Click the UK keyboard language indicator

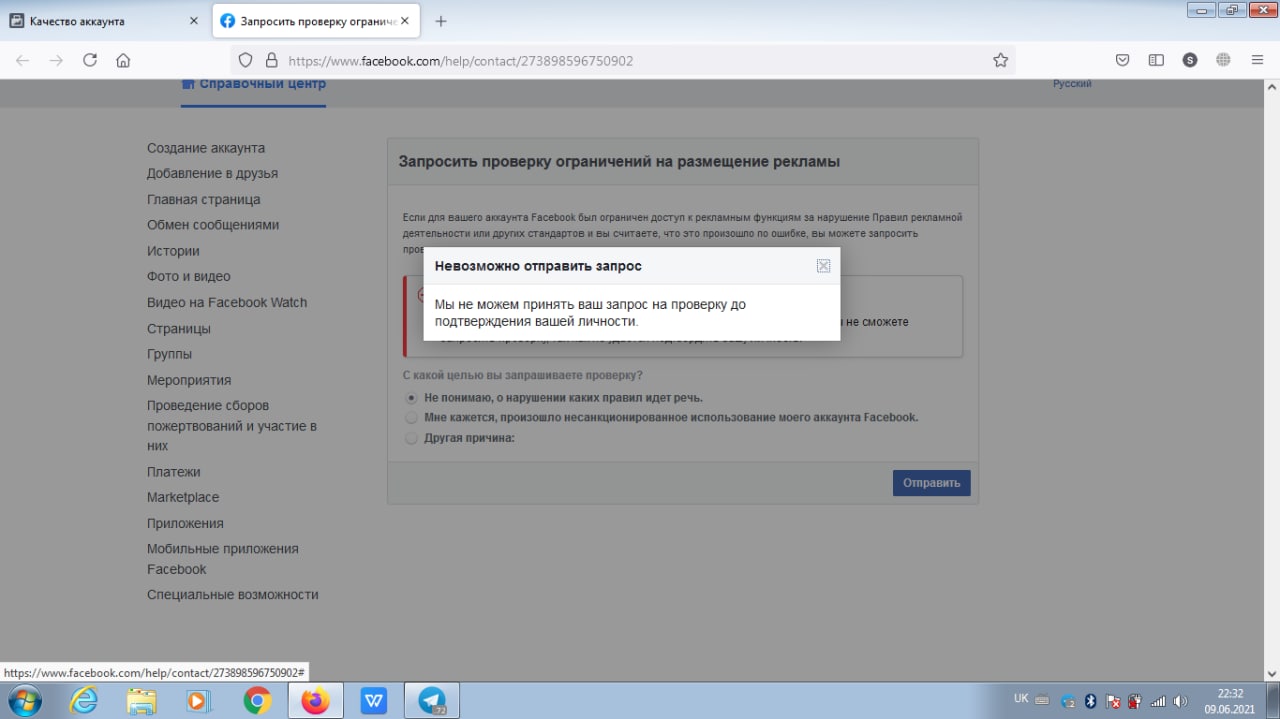[x=1021, y=699]
